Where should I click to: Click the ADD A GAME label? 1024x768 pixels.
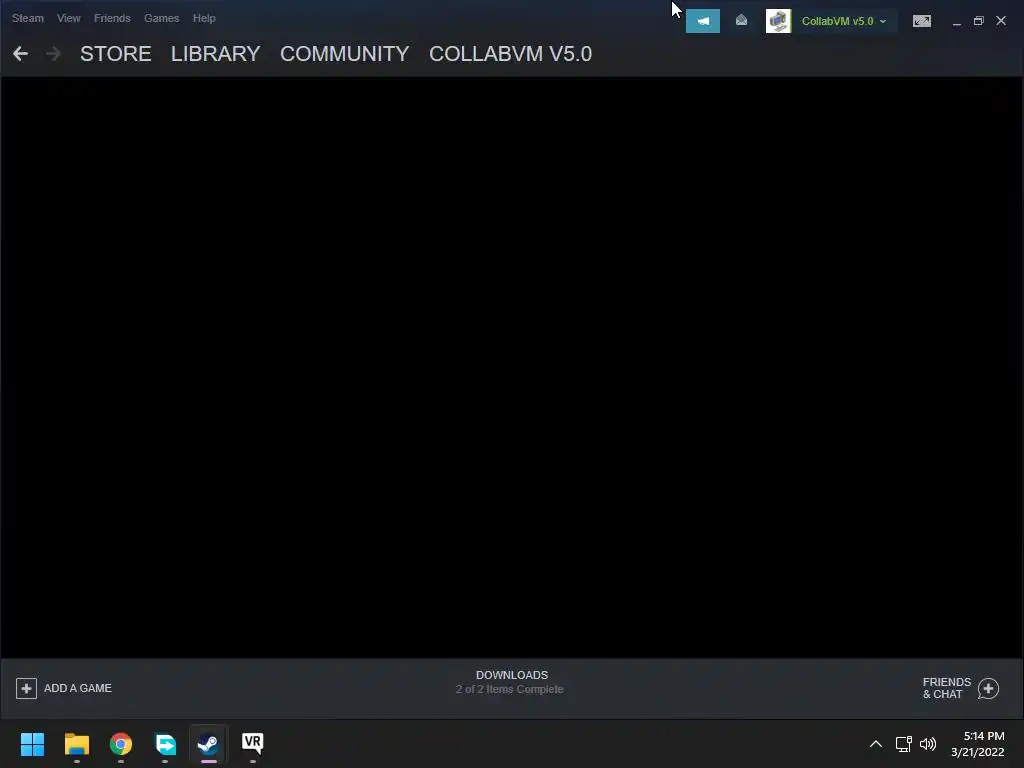point(78,688)
